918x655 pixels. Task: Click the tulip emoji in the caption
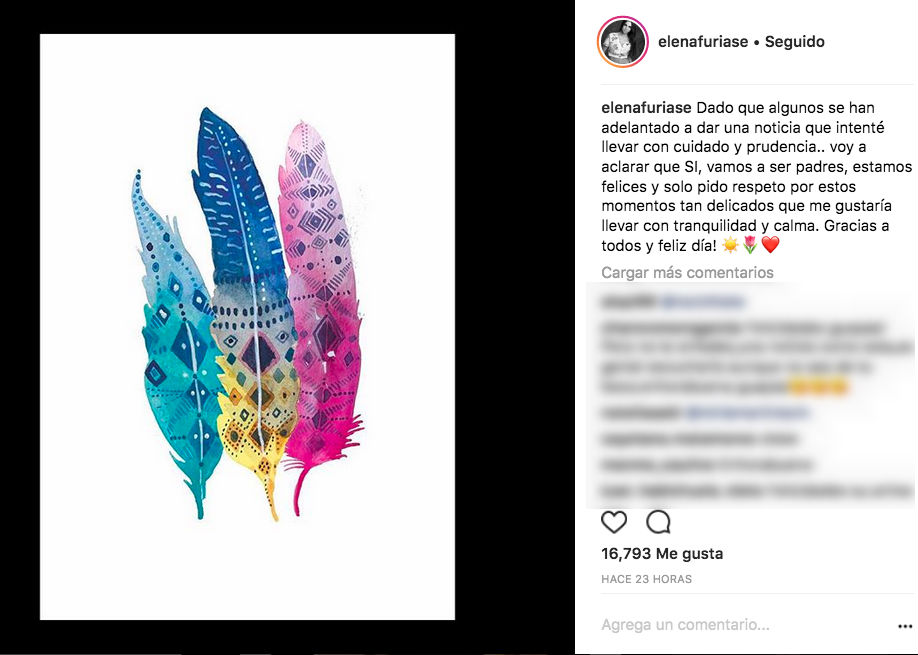click(750, 245)
